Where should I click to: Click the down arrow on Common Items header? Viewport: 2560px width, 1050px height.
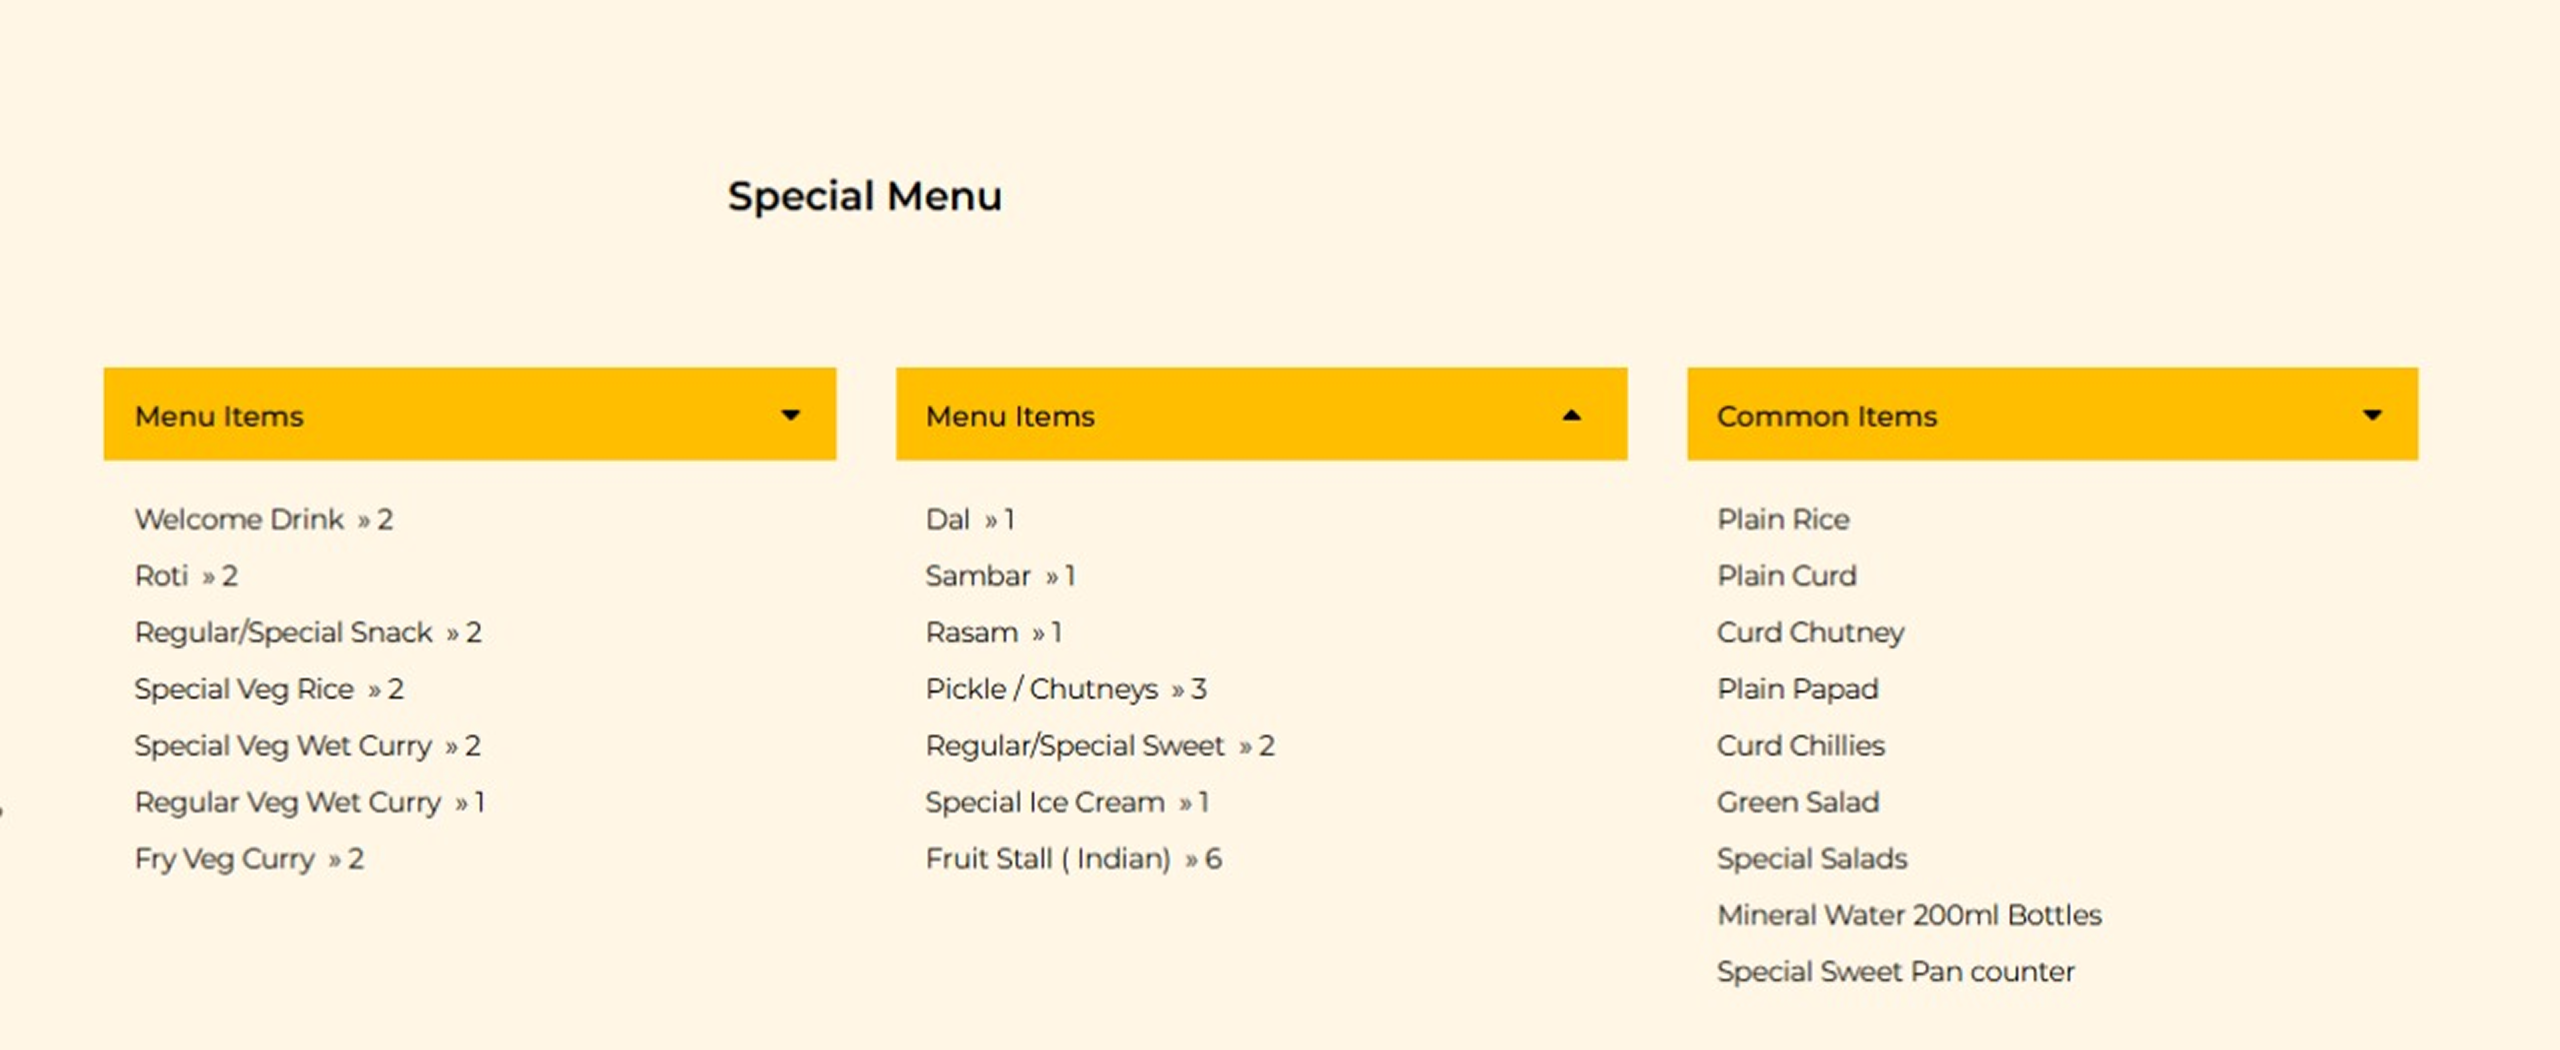2371,415
